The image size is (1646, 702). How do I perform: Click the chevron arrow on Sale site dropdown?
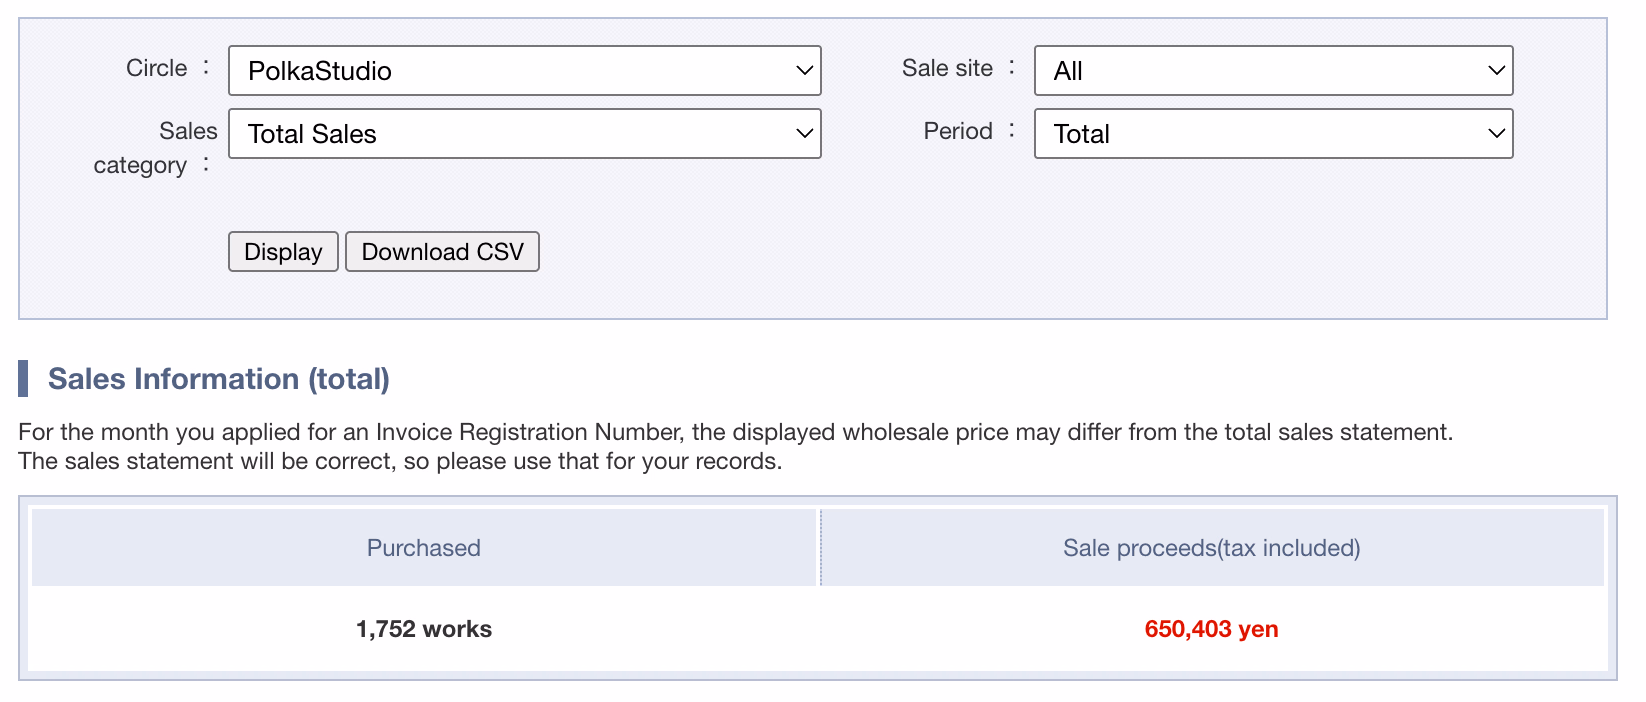[1496, 71]
